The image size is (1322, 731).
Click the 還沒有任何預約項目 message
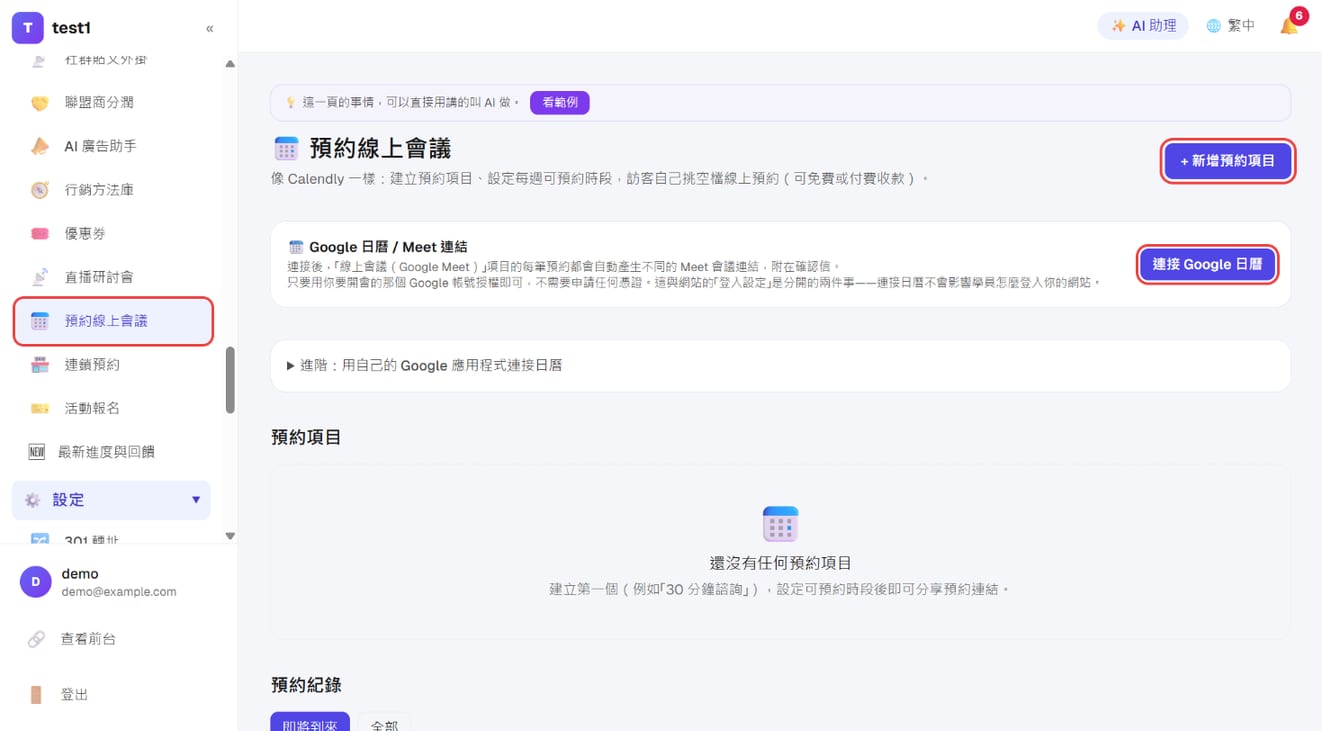pos(780,564)
